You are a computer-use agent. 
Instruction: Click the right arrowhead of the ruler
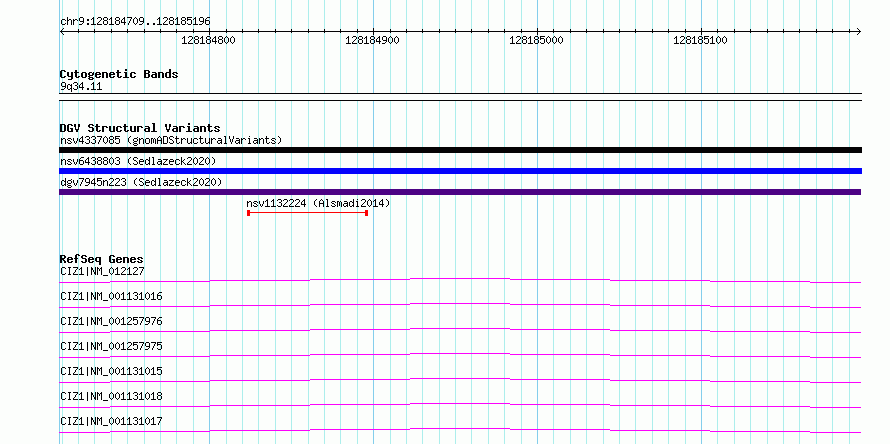[859, 31]
